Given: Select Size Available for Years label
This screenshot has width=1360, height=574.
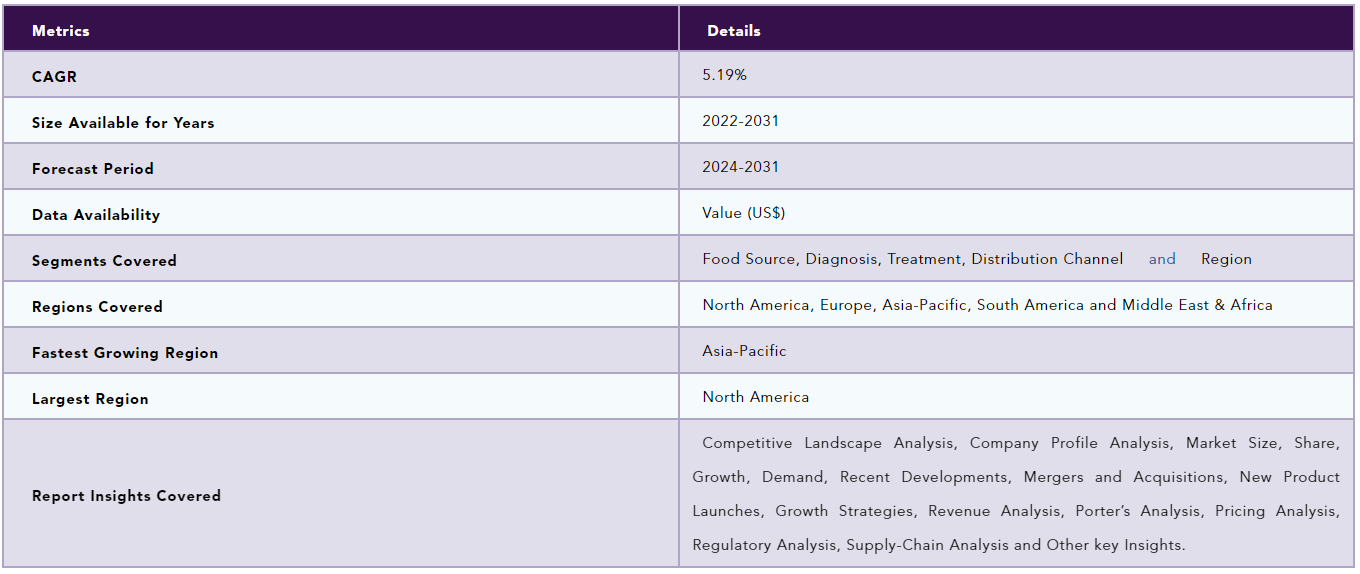Looking at the screenshot, I should (x=123, y=123).
